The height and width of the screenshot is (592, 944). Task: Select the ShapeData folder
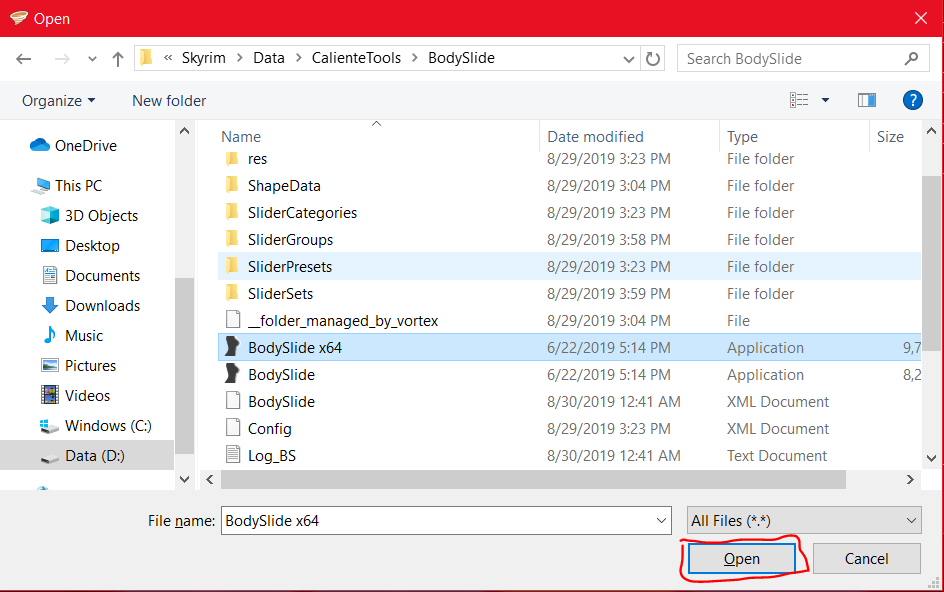pyautogui.click(x=569, y=185)
